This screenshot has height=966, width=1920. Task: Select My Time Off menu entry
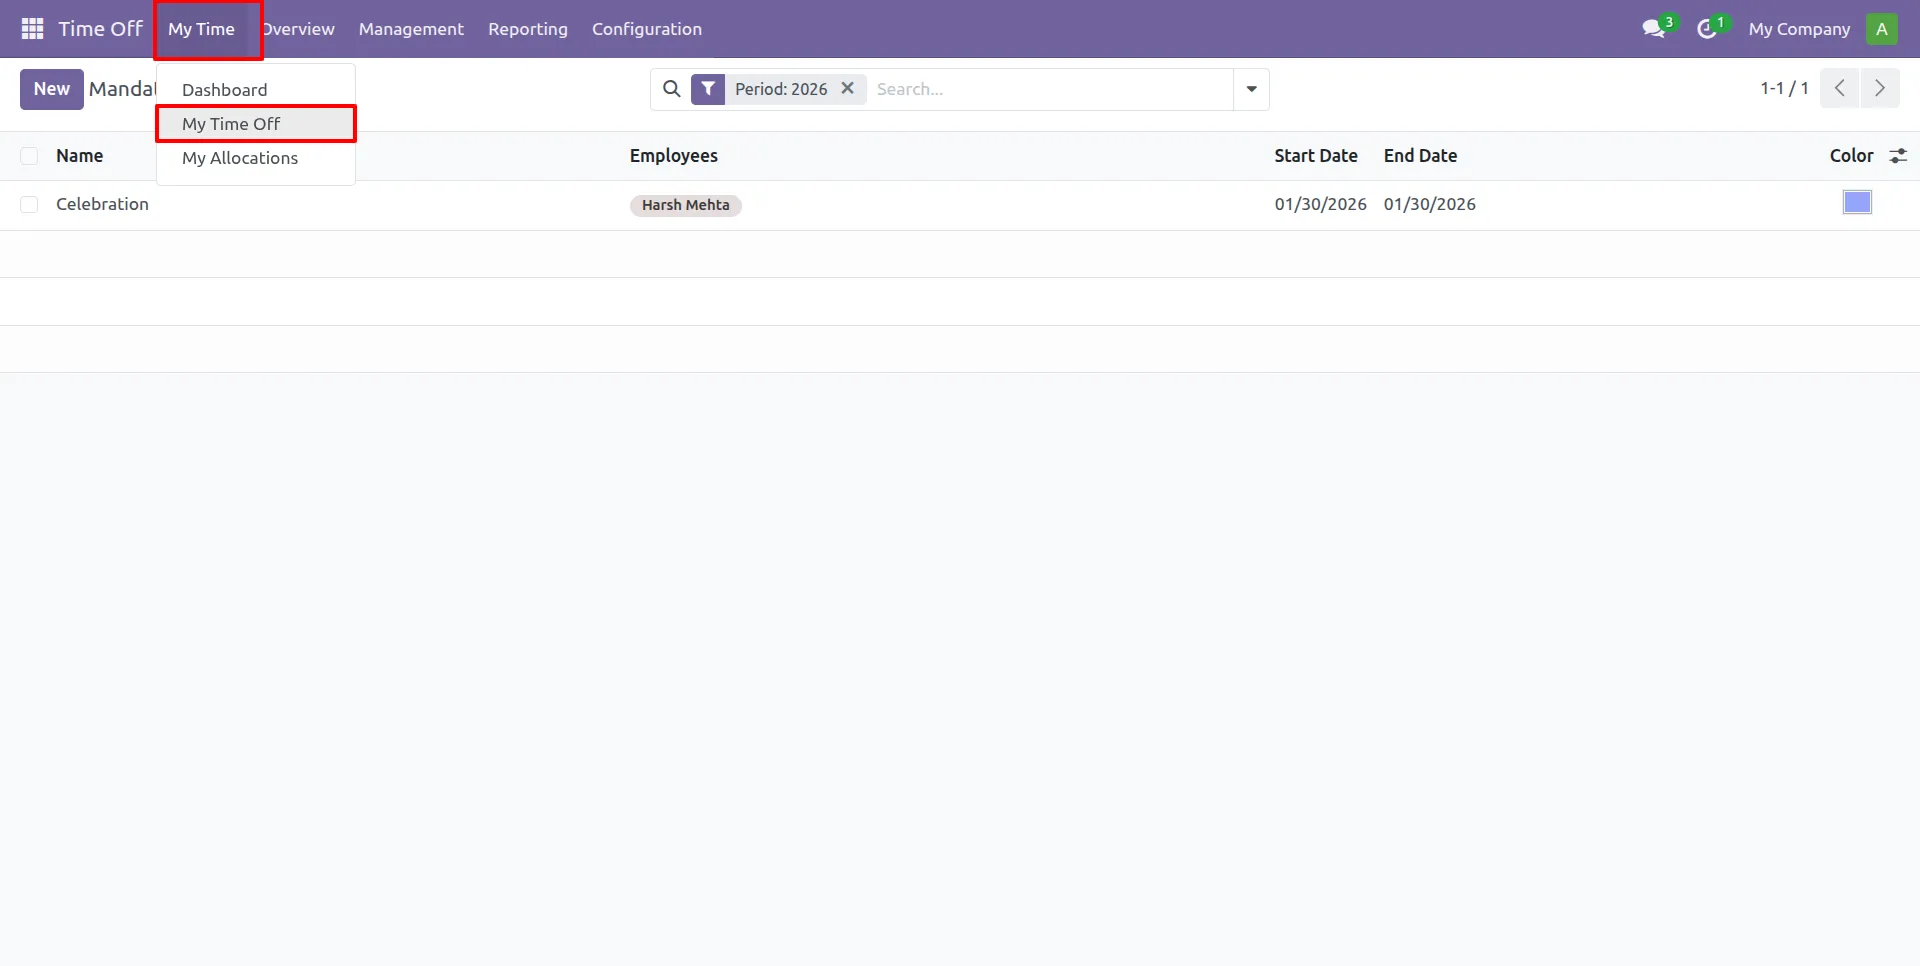(231, 124)
